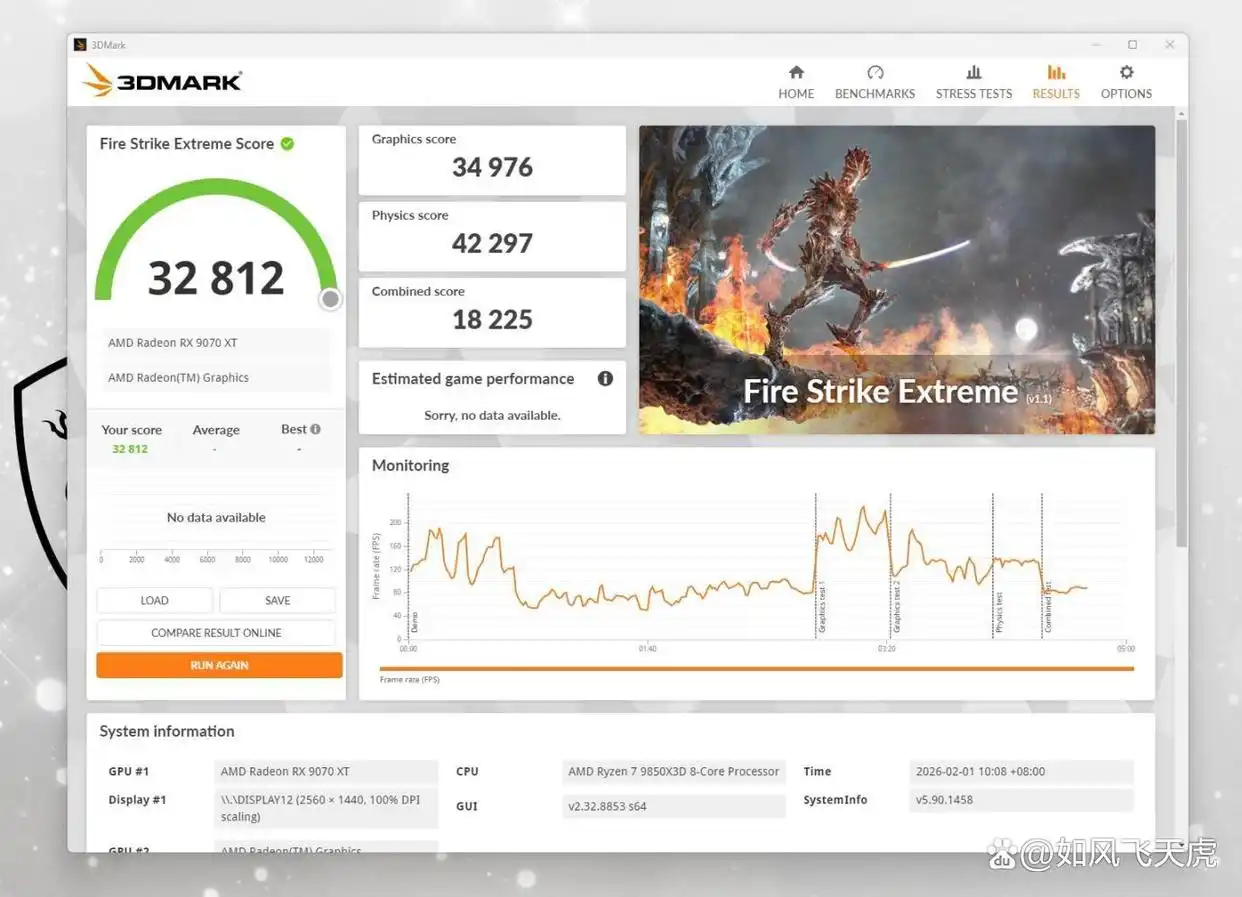Viewport: 1242px width, 897px height.
Task: Open the Options gear icon
Action: (x=1126, y=73)
